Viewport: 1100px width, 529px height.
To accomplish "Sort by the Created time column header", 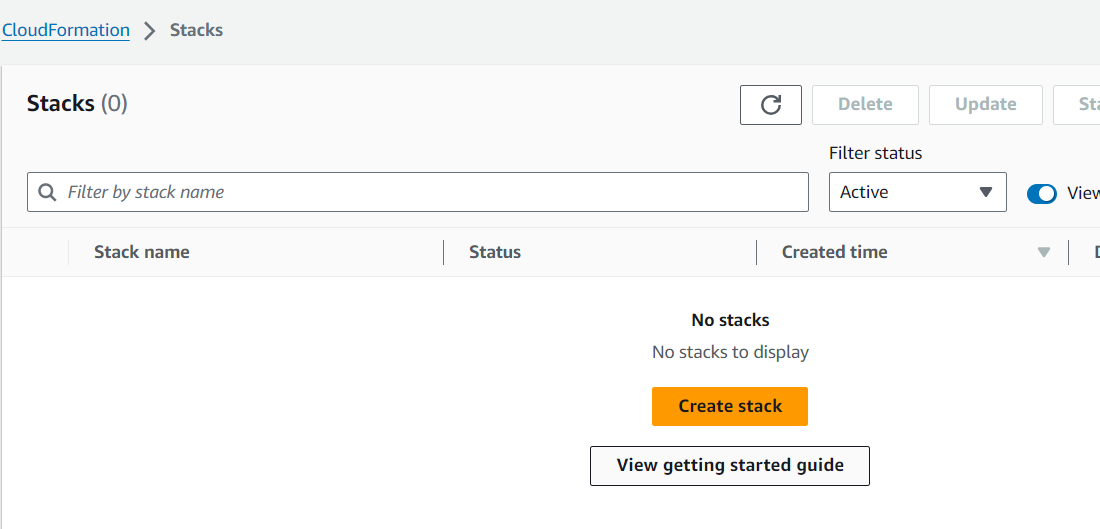I will tap(835, 252).
